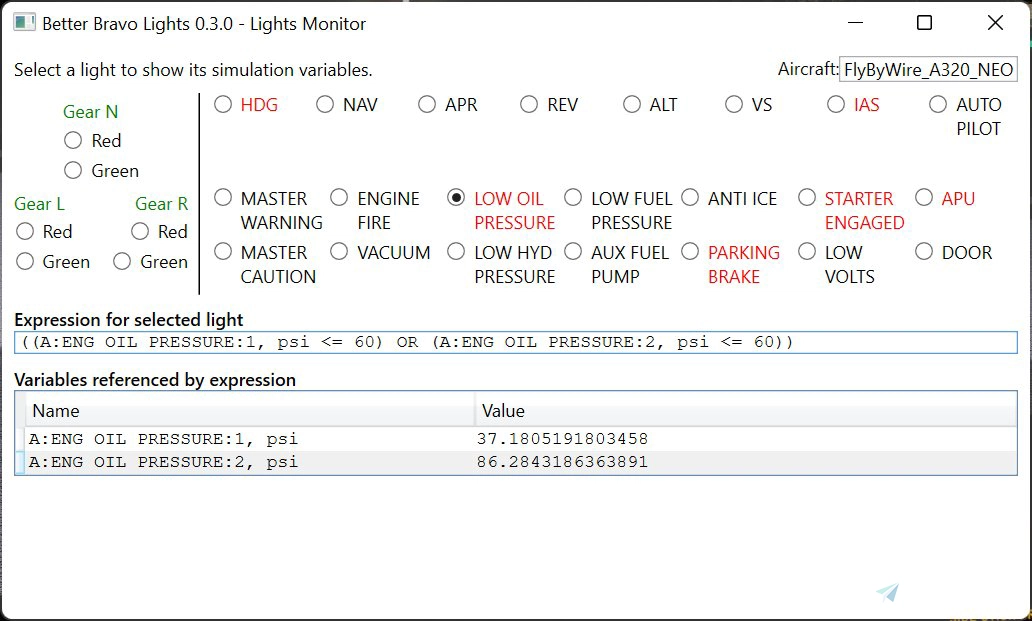Viewport: 1032px width, 621px height.
Task: Click the selected light expression field
Action: pos(516,342)
